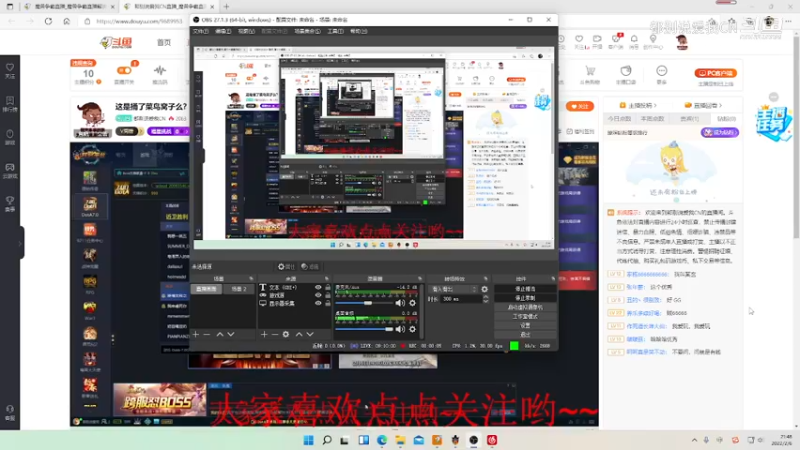This screenshot has width=800, height=450.
Task: Open desktop audio settings gear
Action: (412, 329)
